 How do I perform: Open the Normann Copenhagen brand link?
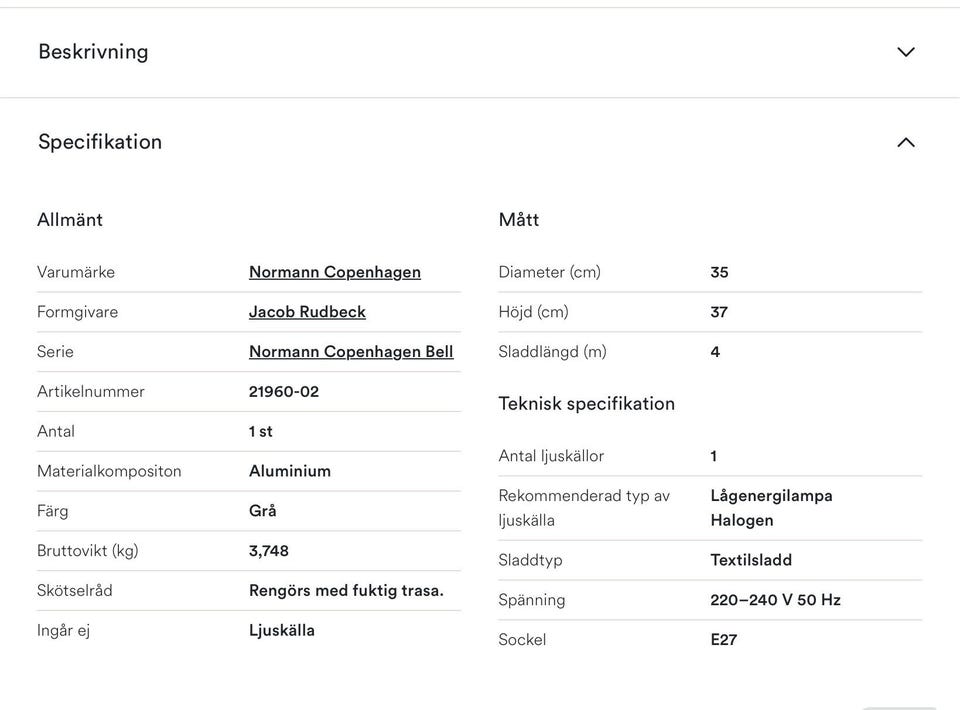point(334,272)
